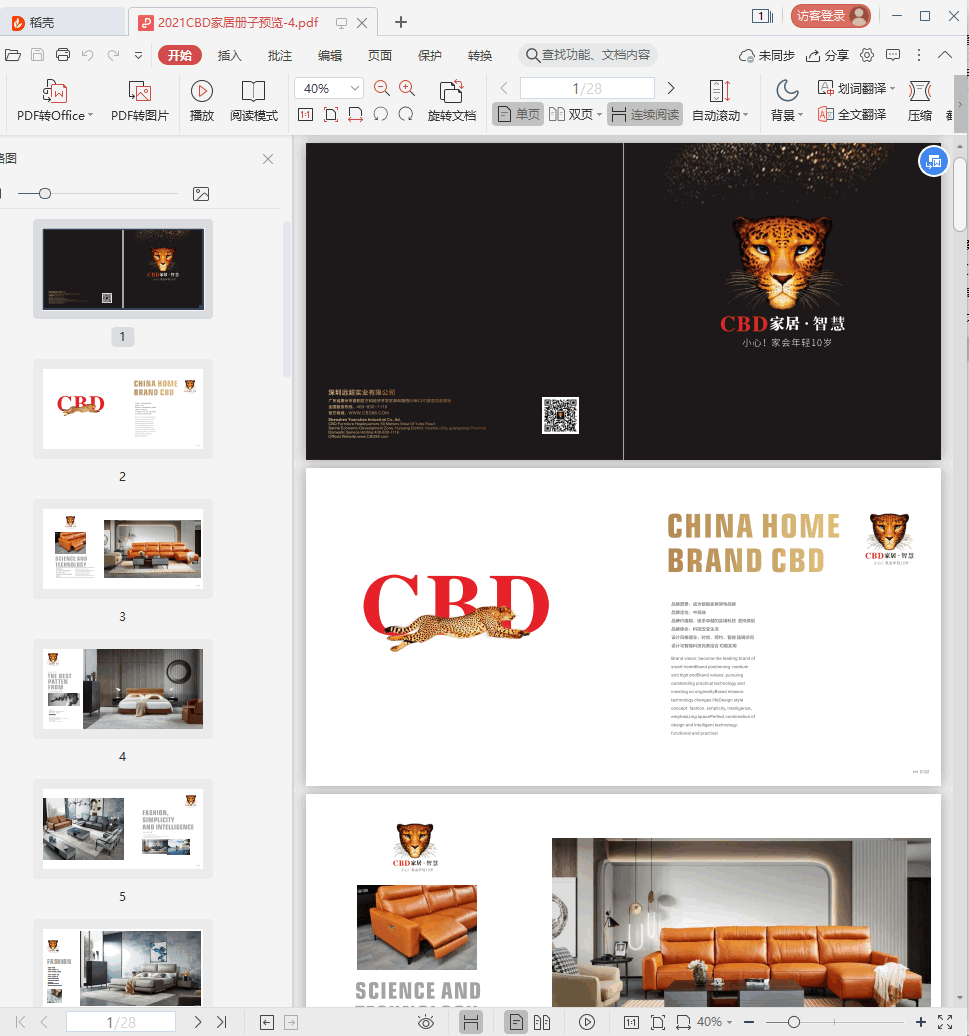Click the 压缩 compress tool
The width and height of the screenshot is (969, 1036).
pyautogui.click(x=919, y=101)
